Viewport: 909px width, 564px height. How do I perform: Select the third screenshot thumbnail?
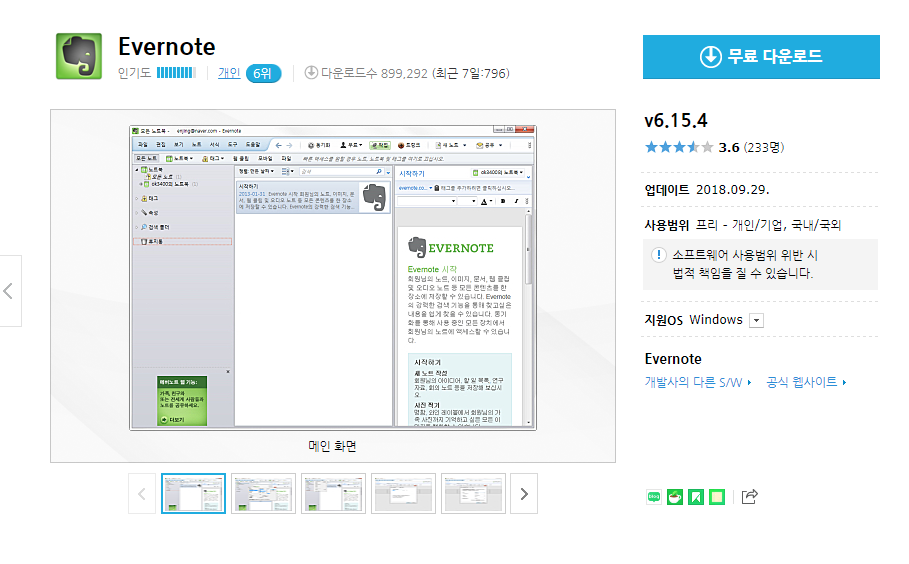pyautogui.click(x=333, y=494)
